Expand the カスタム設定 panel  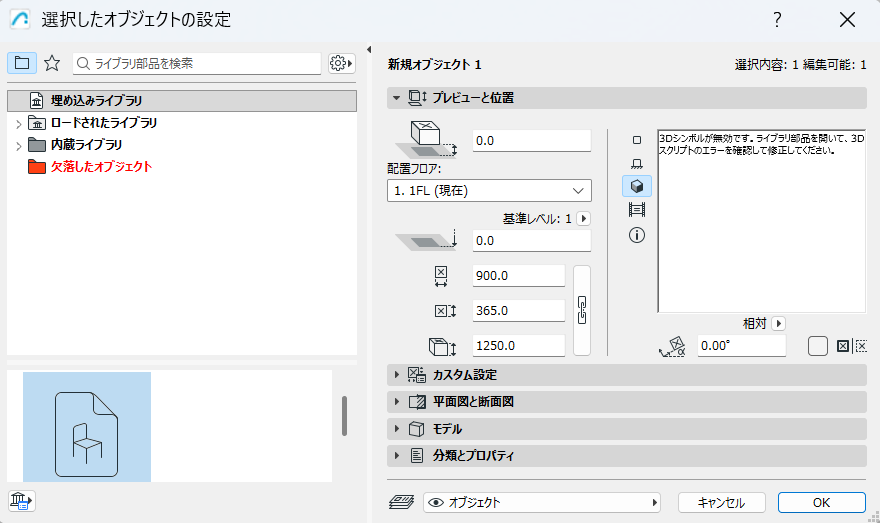pos(627,375)
